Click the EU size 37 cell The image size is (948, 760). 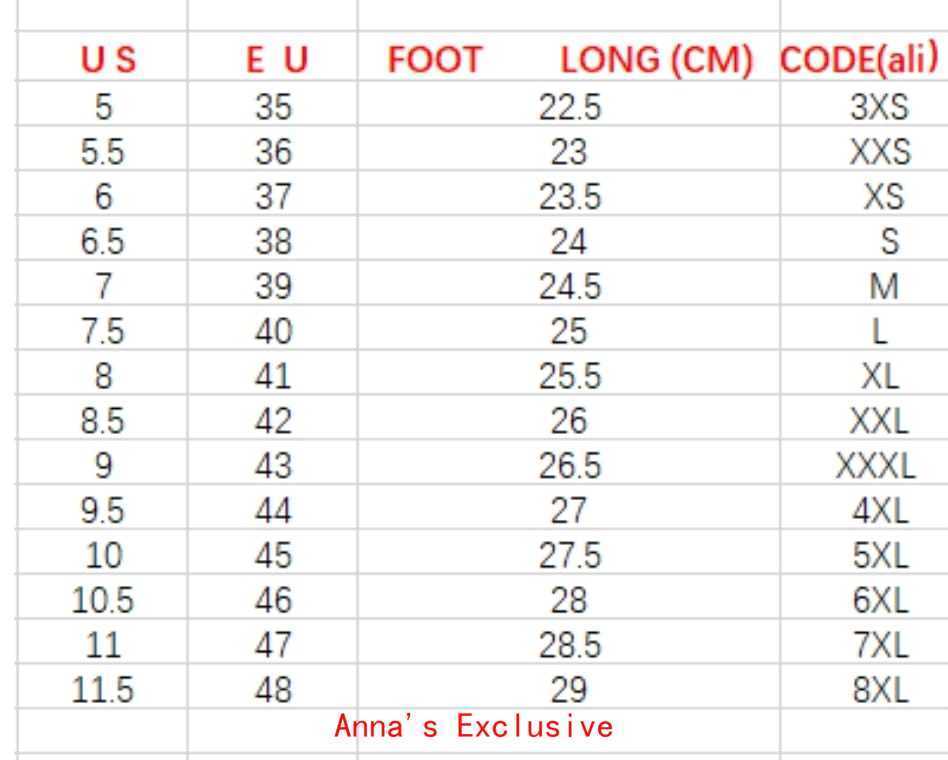coord(273,197)
